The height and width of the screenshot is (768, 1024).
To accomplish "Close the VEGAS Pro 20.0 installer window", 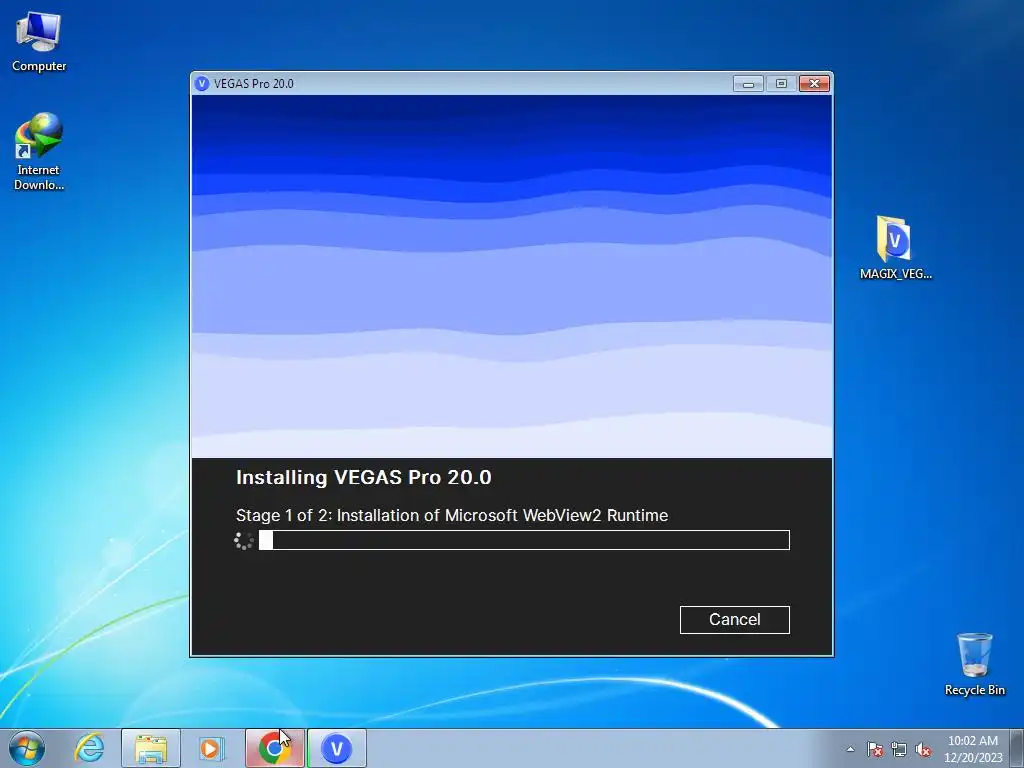I will 814,84.
